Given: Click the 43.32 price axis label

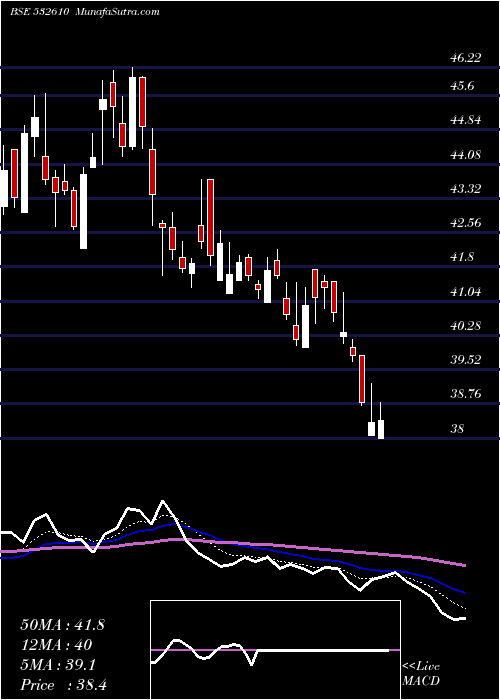Looking at the screenshot, I should 465,188.
